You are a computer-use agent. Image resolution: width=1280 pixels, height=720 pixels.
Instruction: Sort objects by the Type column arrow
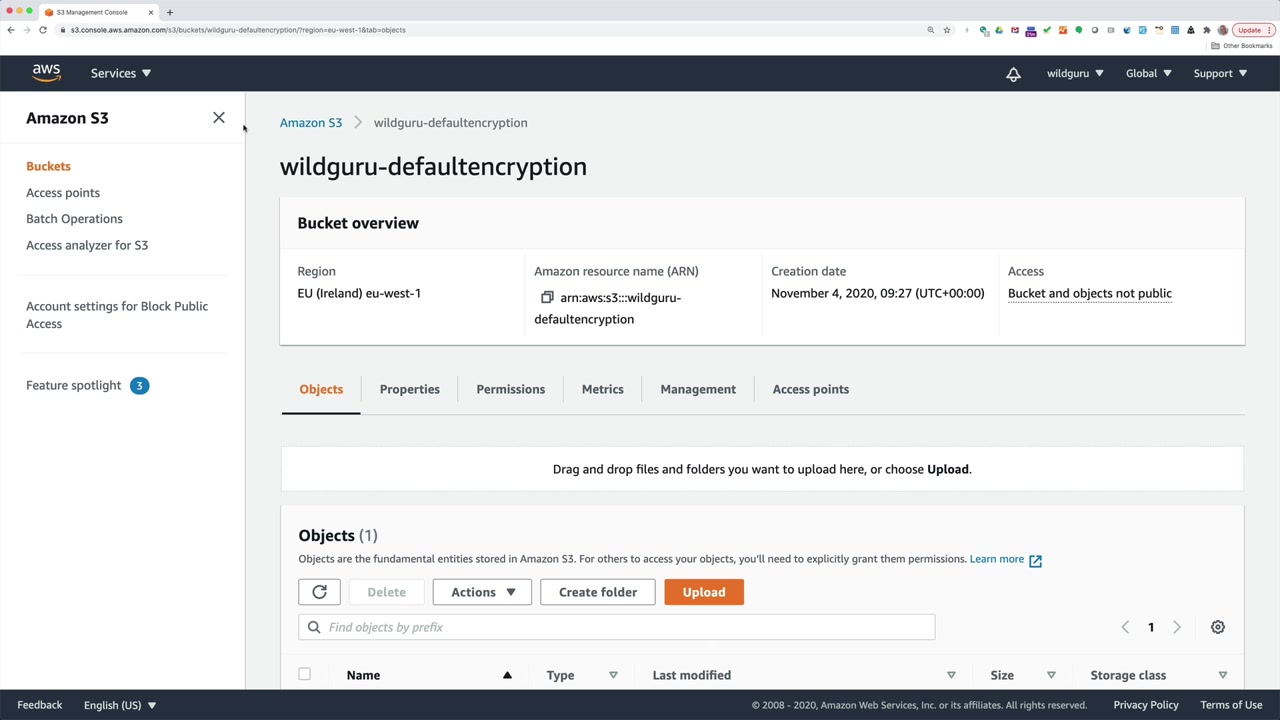(x=613, y=675)
